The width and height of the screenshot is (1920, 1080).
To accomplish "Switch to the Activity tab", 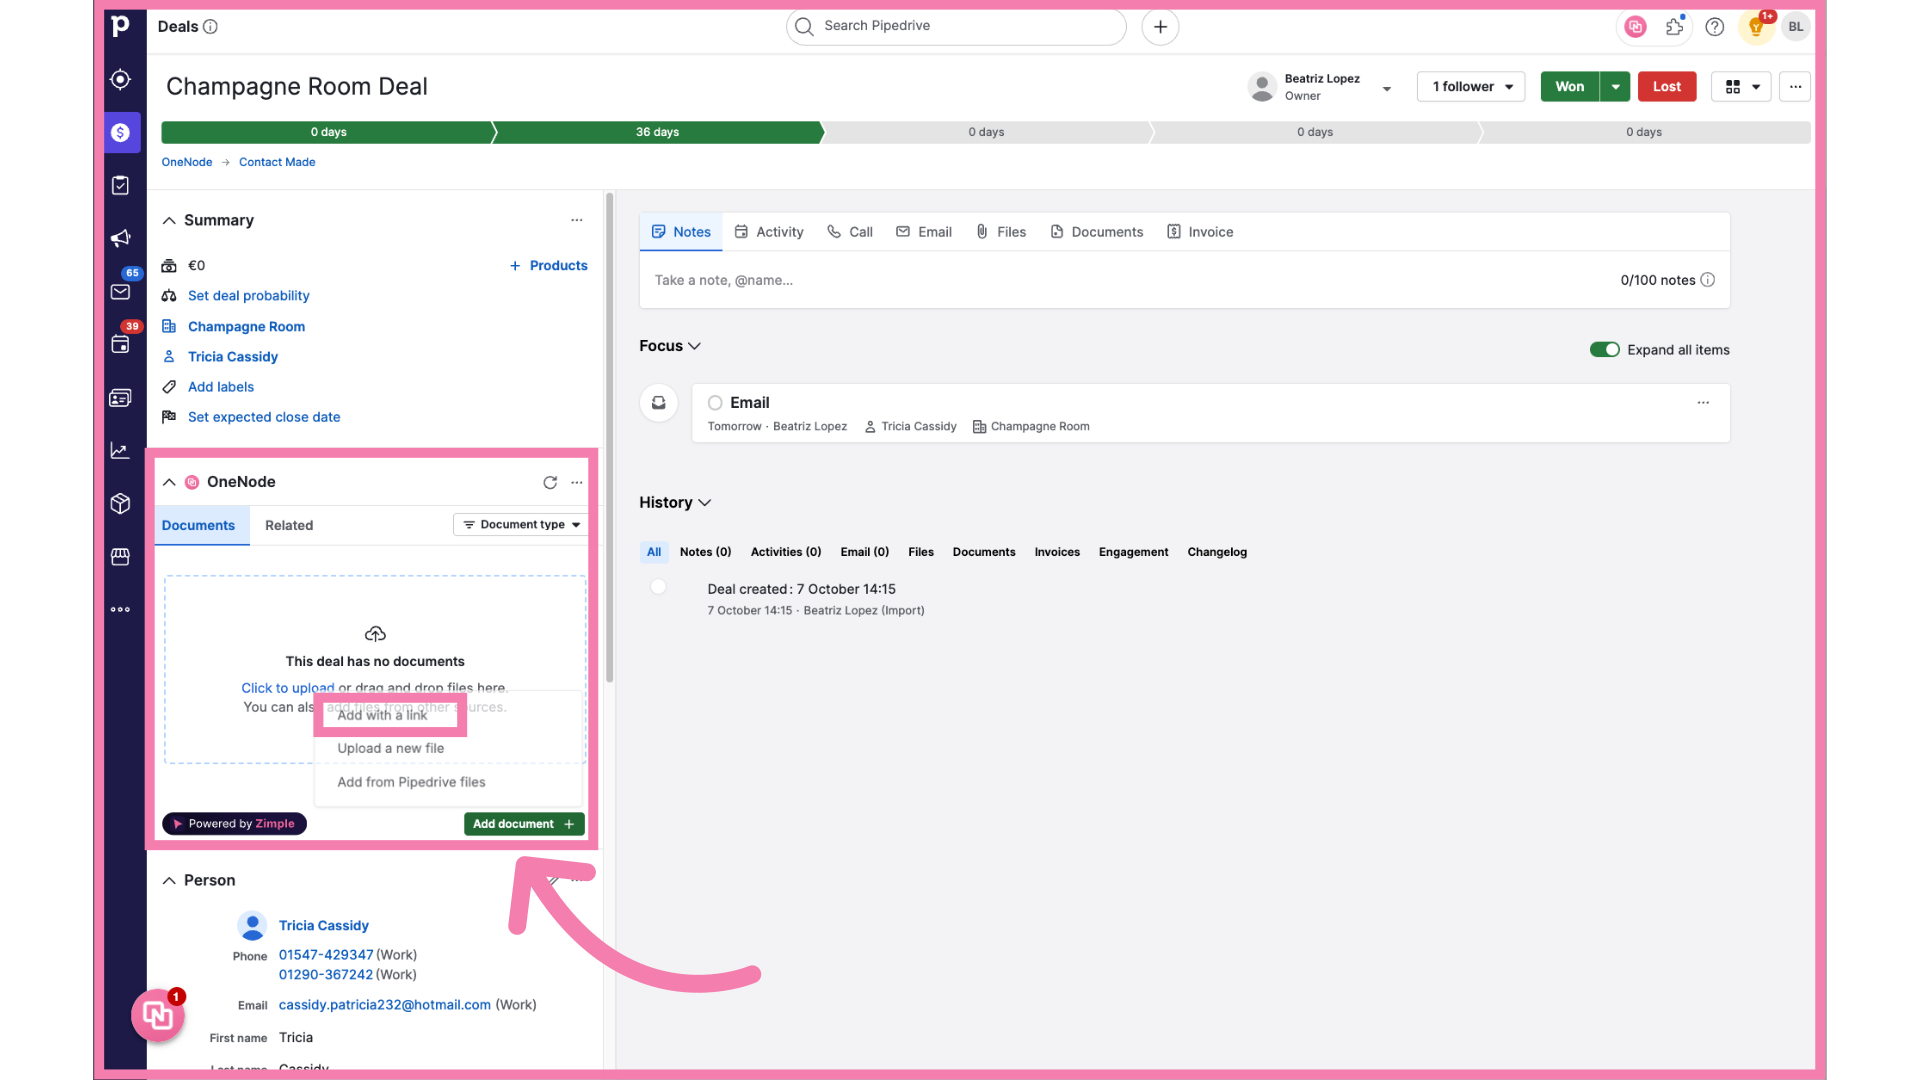I will point(769,232).
